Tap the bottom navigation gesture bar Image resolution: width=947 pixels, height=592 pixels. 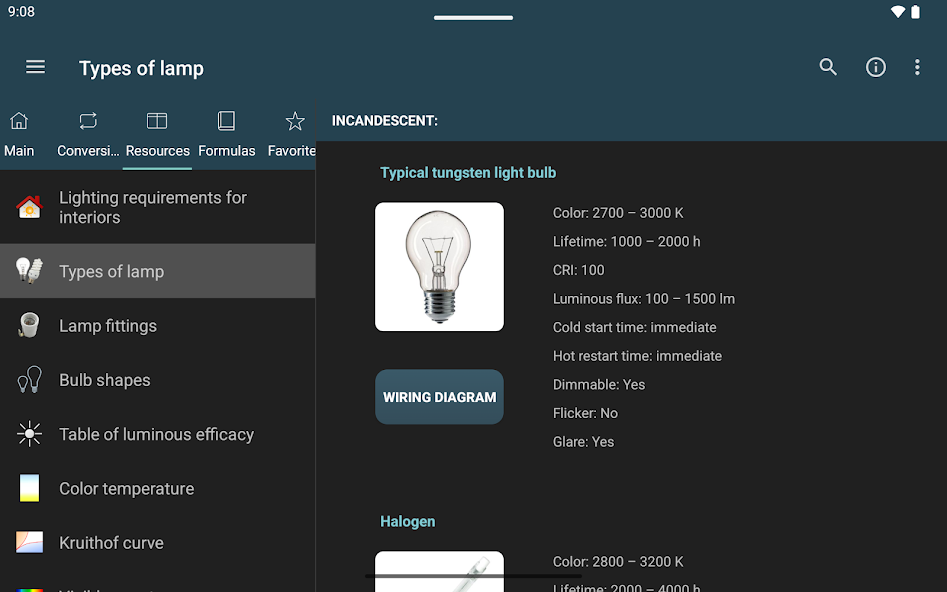(474, 576)
